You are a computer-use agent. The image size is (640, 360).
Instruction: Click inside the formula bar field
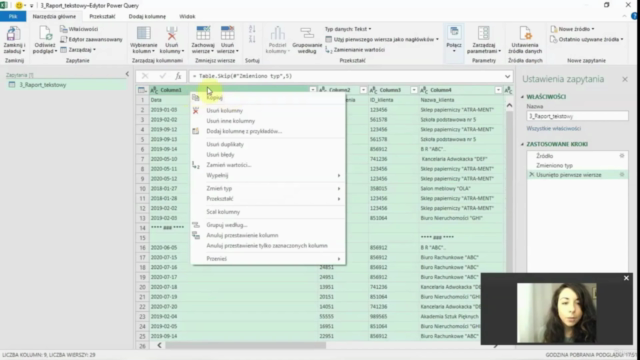(346, 76)
